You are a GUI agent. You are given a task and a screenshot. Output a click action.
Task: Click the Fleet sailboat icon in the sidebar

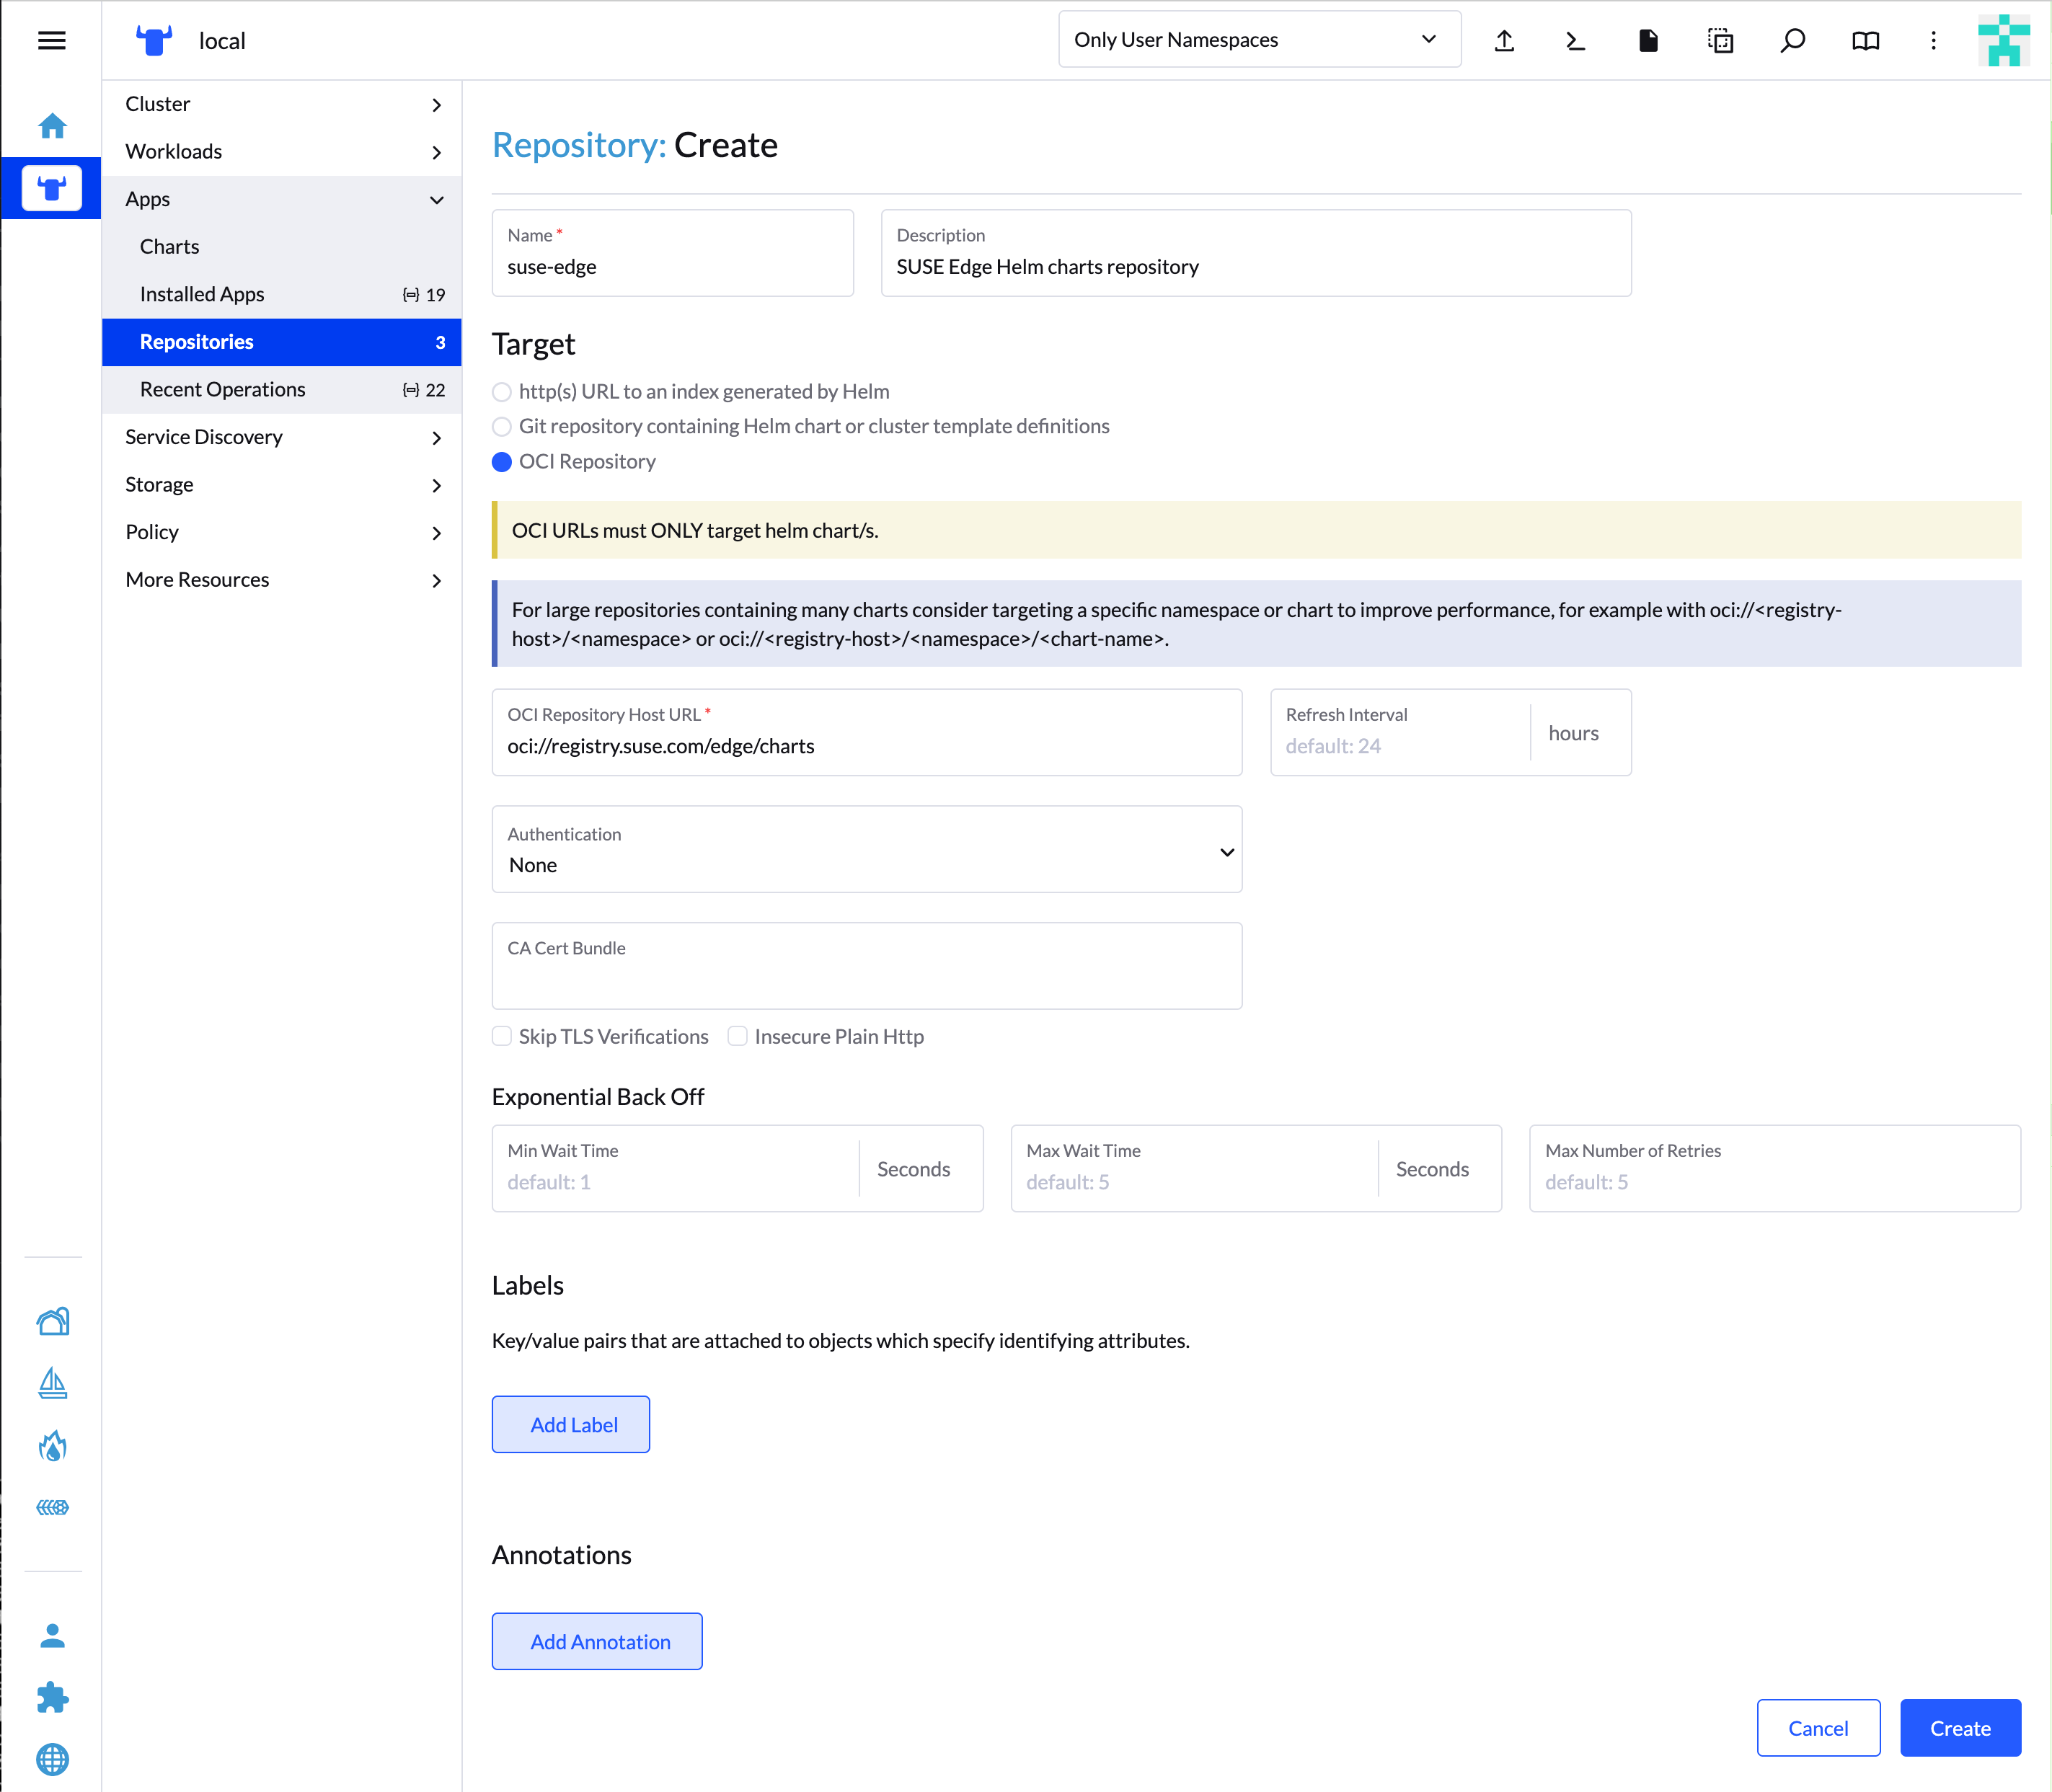(52, 1384)
